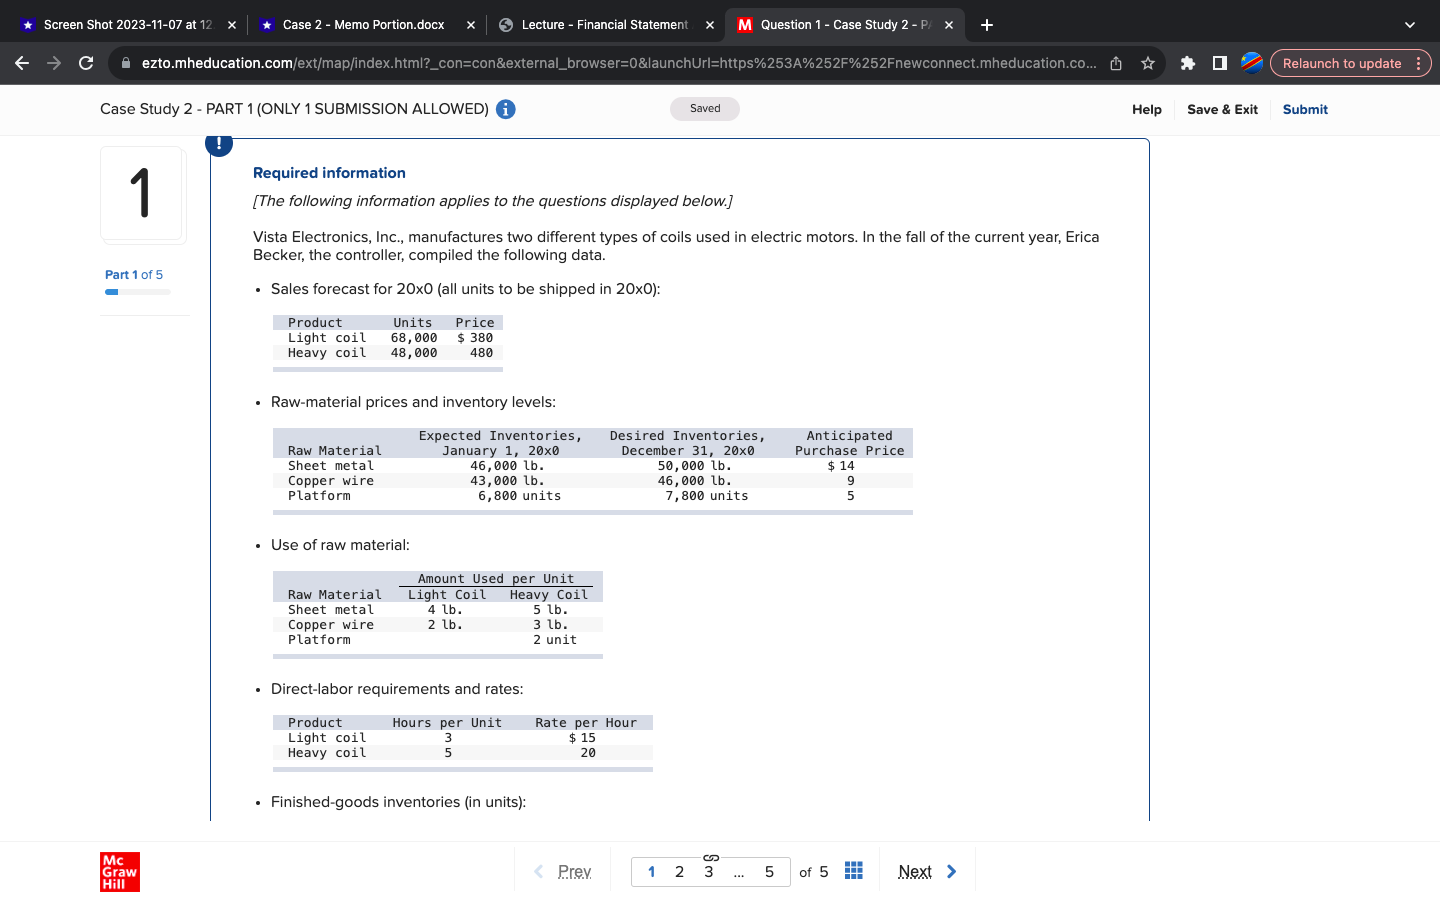Click the $ 15 rate for Light coil
Screen dimensions: 1440x900
(582, 738)
